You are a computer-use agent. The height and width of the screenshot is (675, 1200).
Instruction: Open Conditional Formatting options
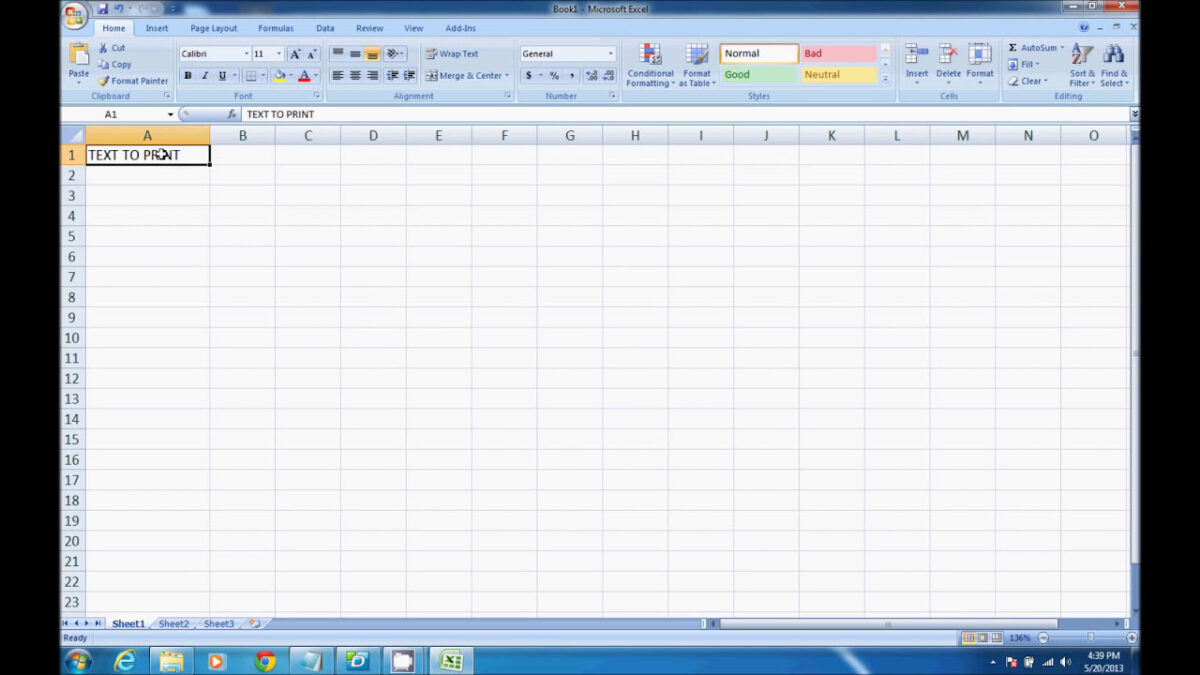[x=650, y=64]
